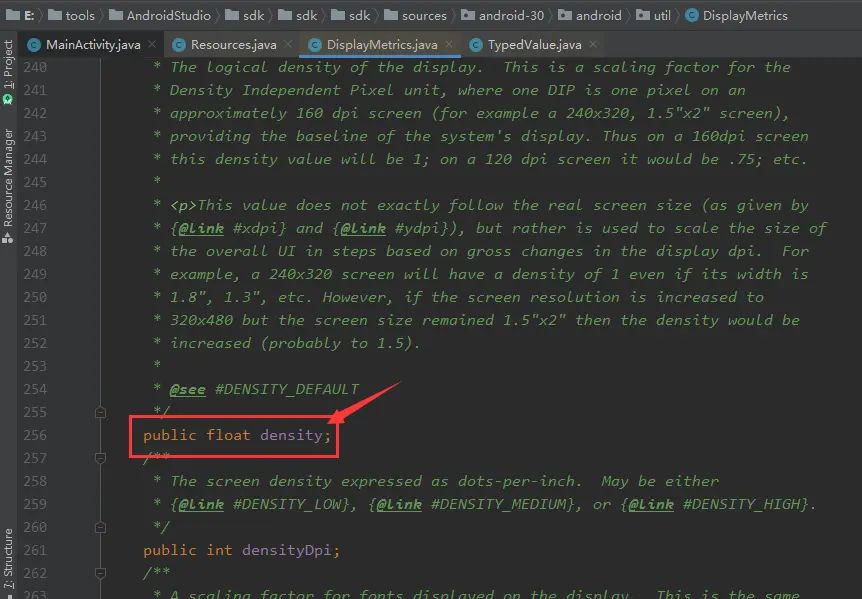This screenshot has width=862, height=599.
Task: Close the MainActivity.java tab
Action: tap(152, 44)
